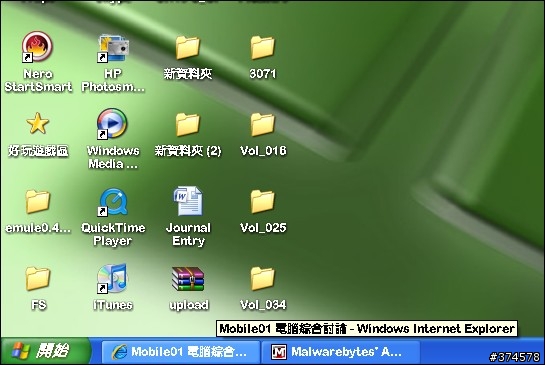Switch to Mobile01 Internet Explorer taskbar window
The height and width of the screenshot is (365, 545).
point(181,352)
